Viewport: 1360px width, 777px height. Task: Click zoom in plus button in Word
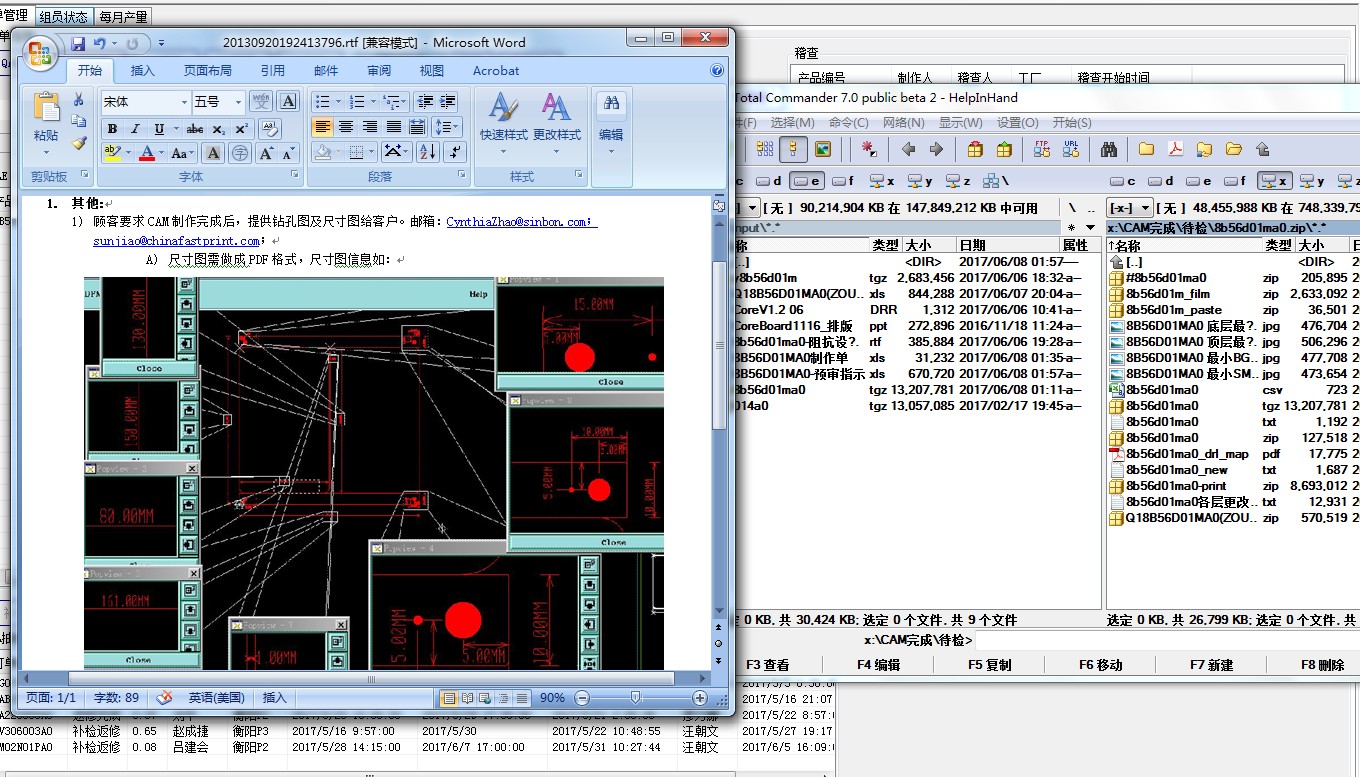(700, 698)
